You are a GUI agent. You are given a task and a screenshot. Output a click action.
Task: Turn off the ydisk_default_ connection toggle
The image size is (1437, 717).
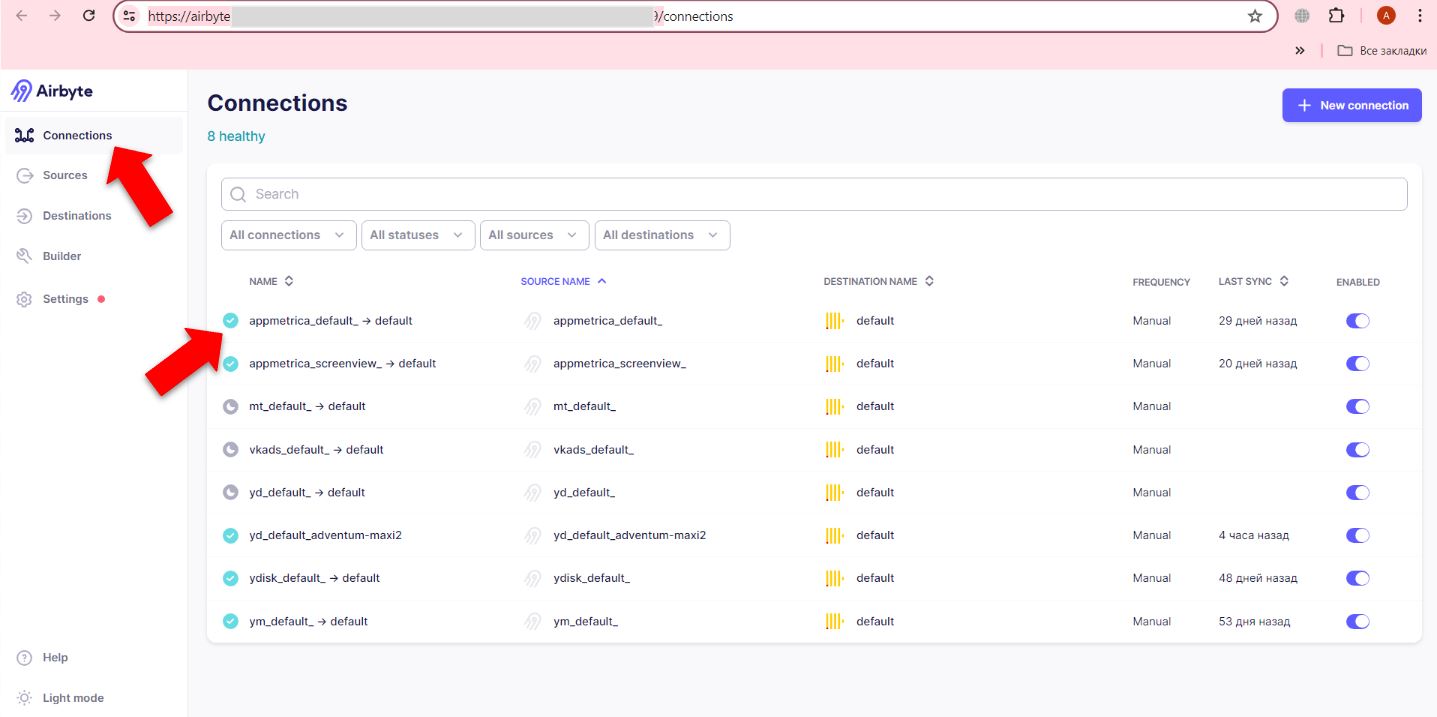pos(1358,579)
